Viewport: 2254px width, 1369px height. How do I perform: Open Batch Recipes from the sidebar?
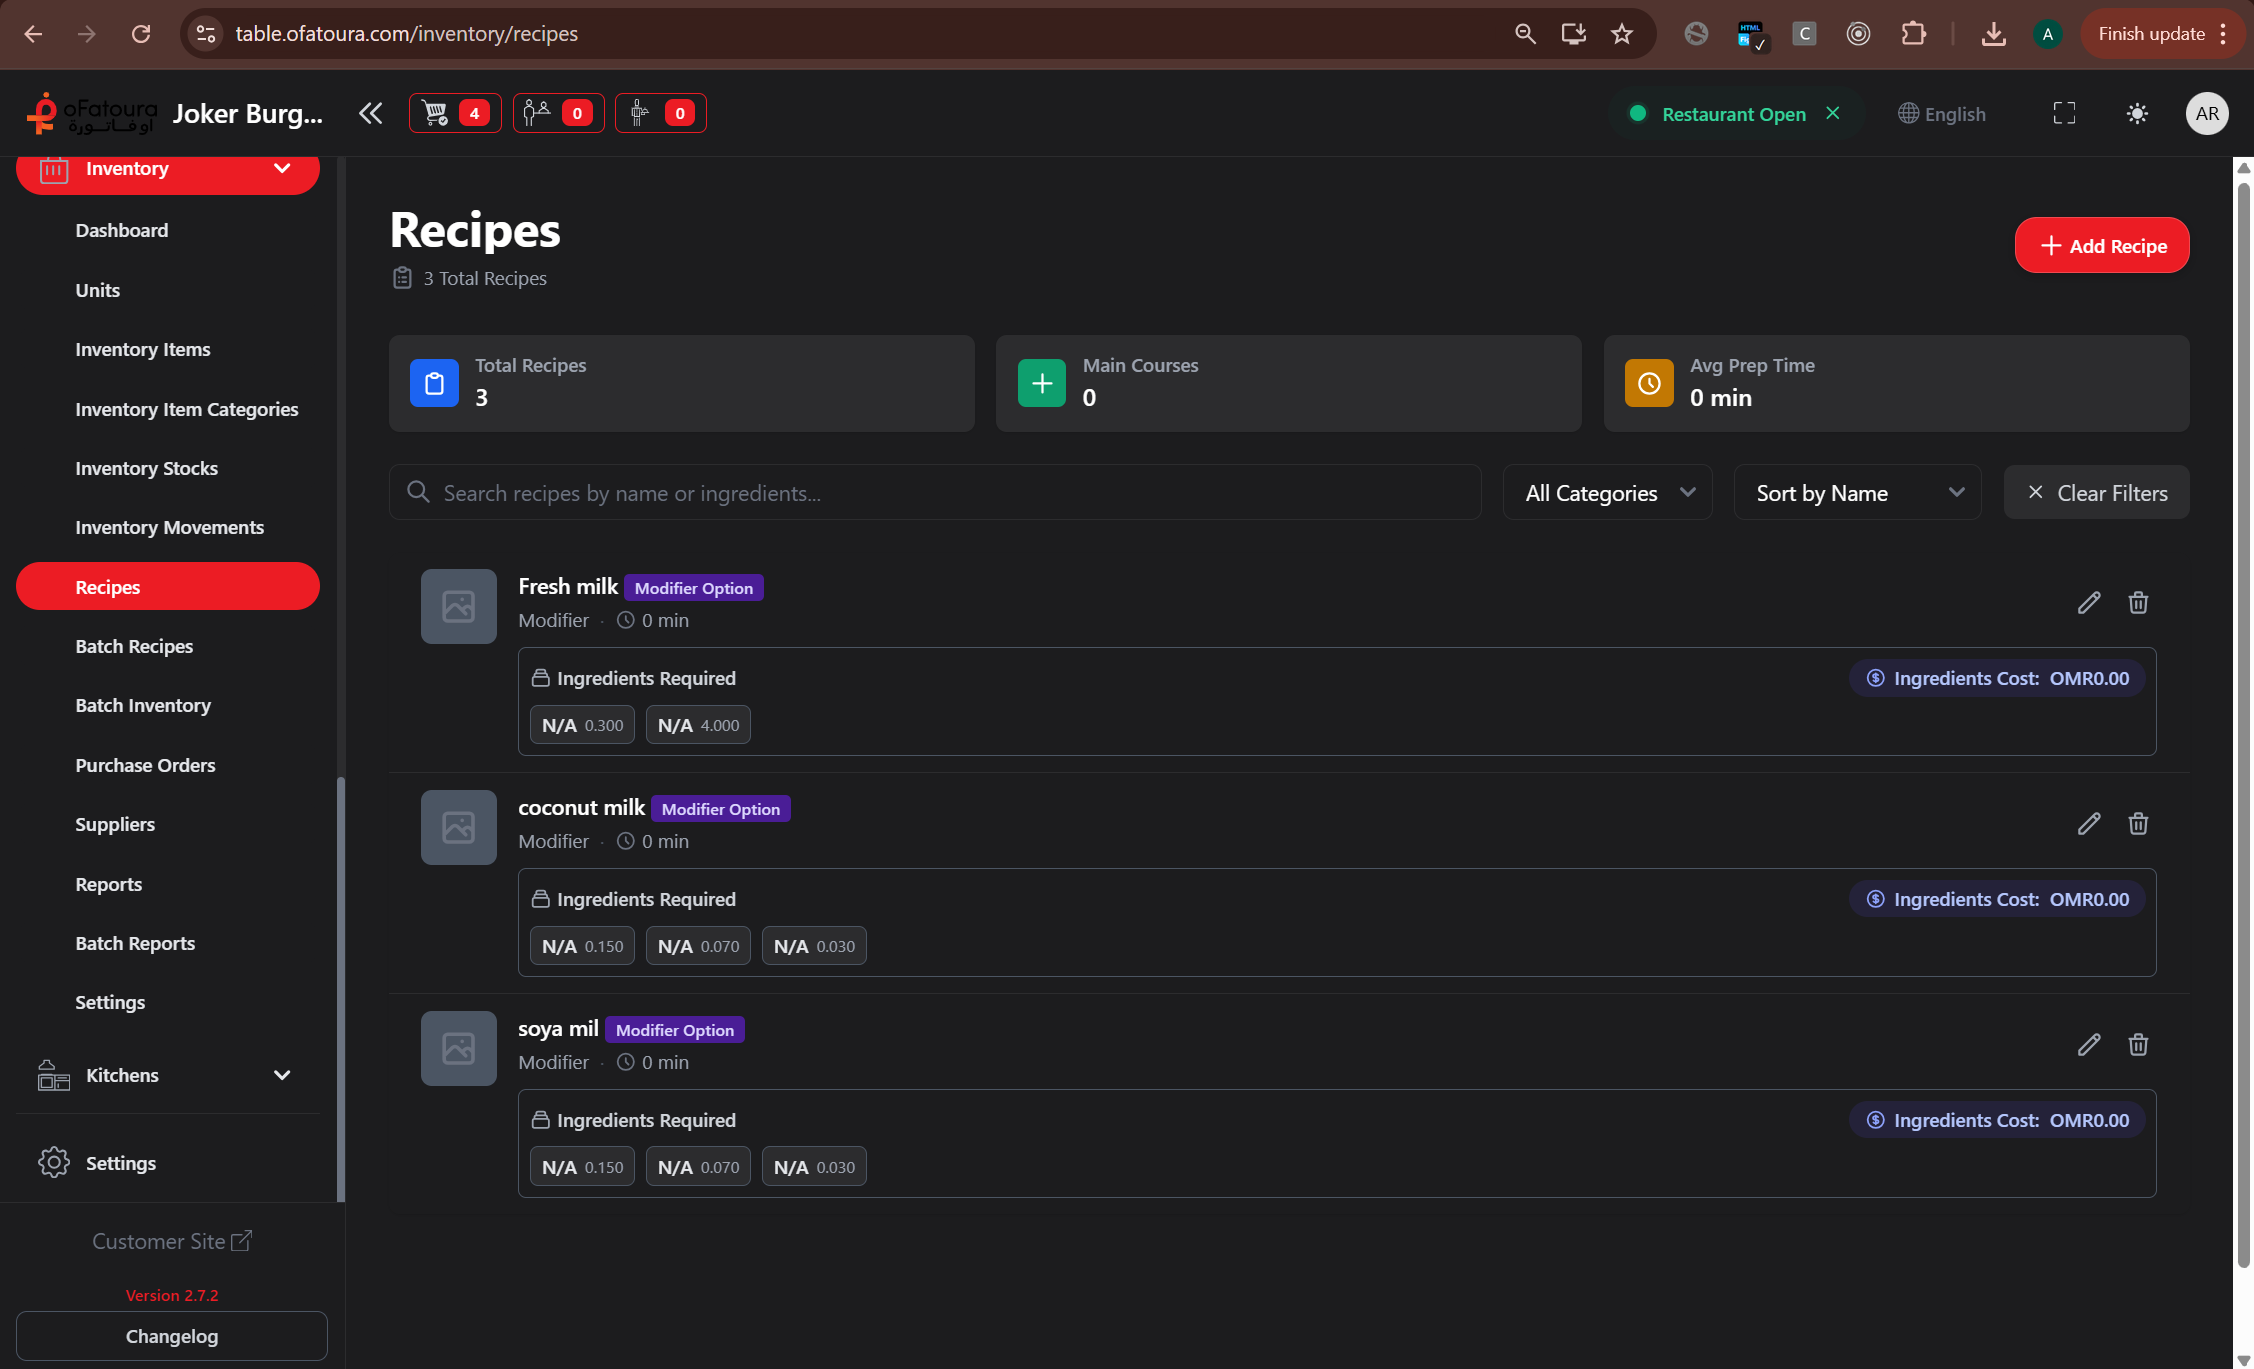(135, 646)
